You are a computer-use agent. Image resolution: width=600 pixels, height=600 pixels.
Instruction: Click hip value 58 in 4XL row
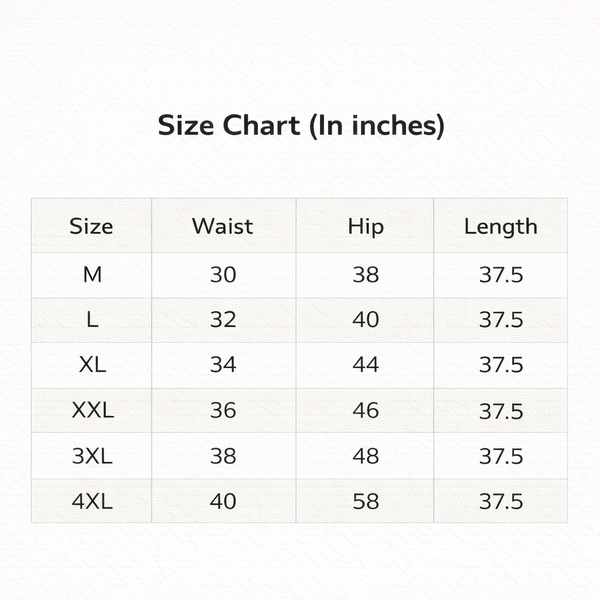pyautogui.click(x=365, y=501)
